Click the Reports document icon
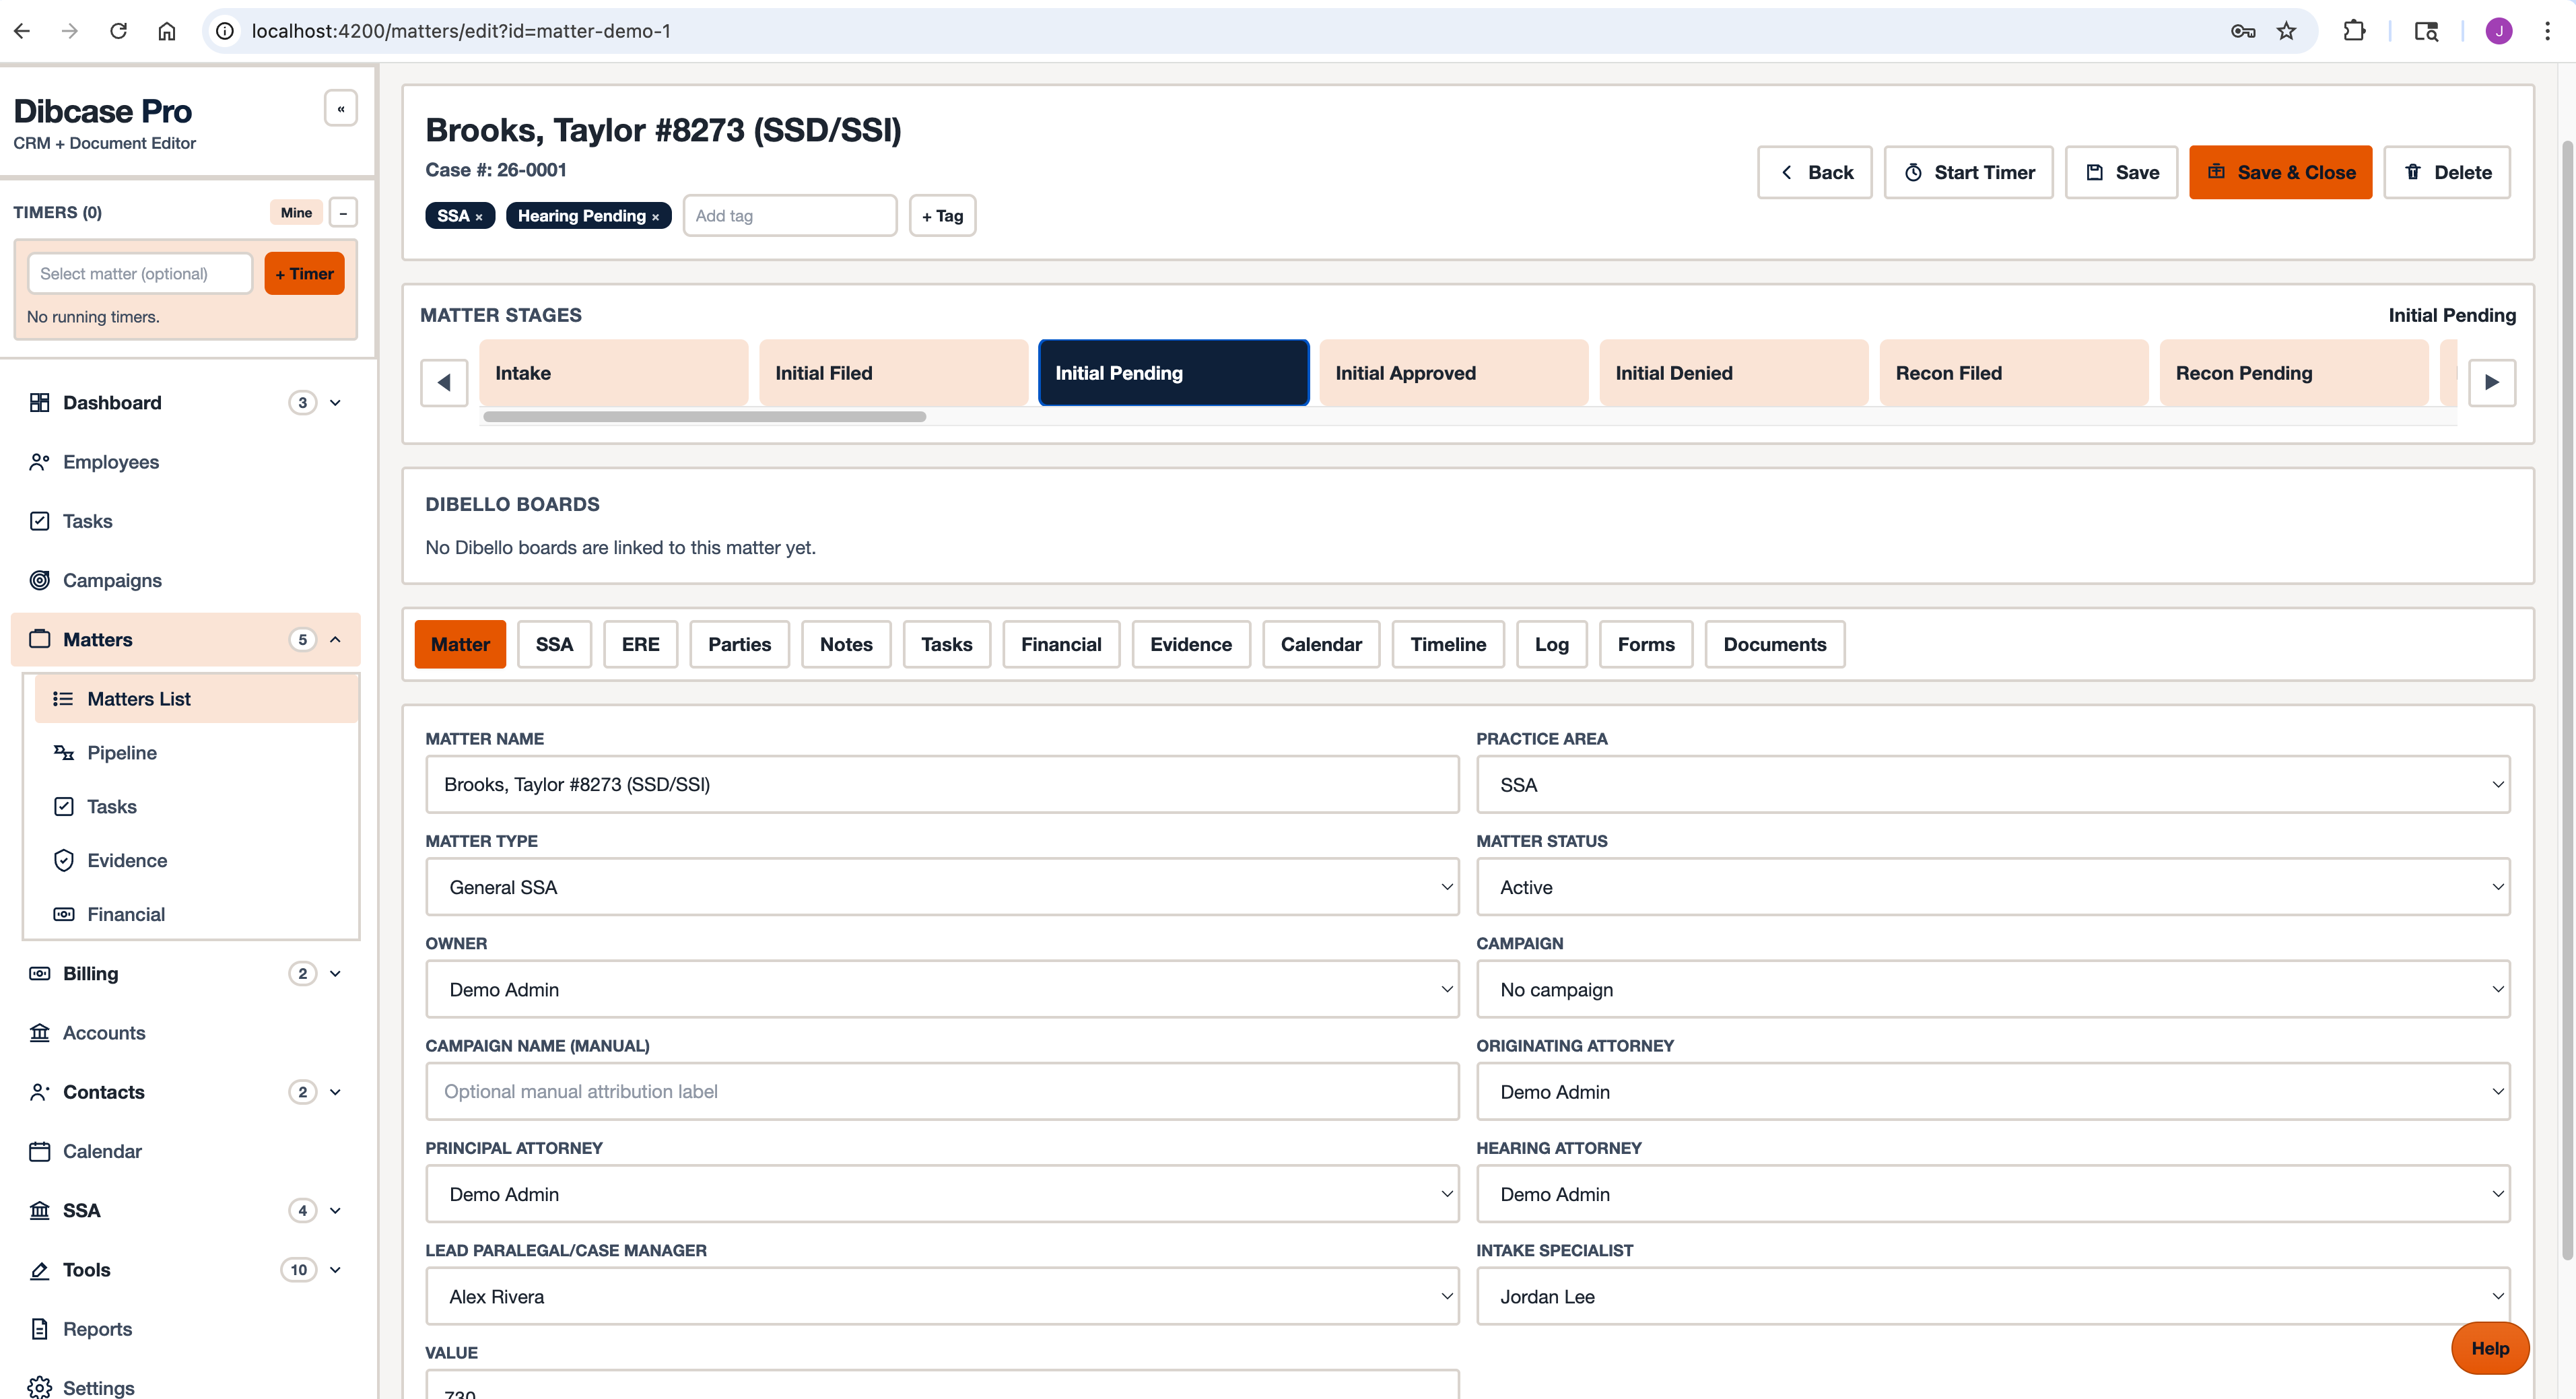 point(40,1329)
